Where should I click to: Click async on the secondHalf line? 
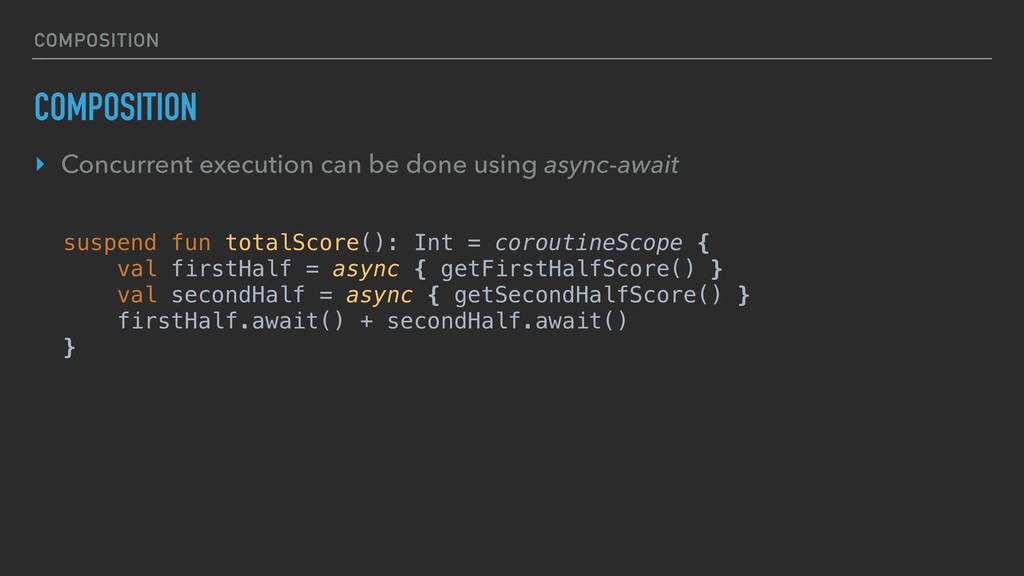click(379, 295)
